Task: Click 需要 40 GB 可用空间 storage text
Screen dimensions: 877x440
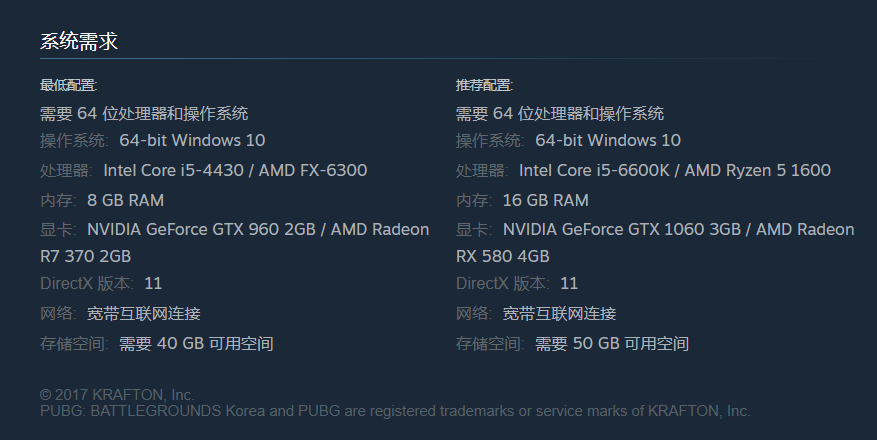Action: pyautogui.click(x=196, y=343)
